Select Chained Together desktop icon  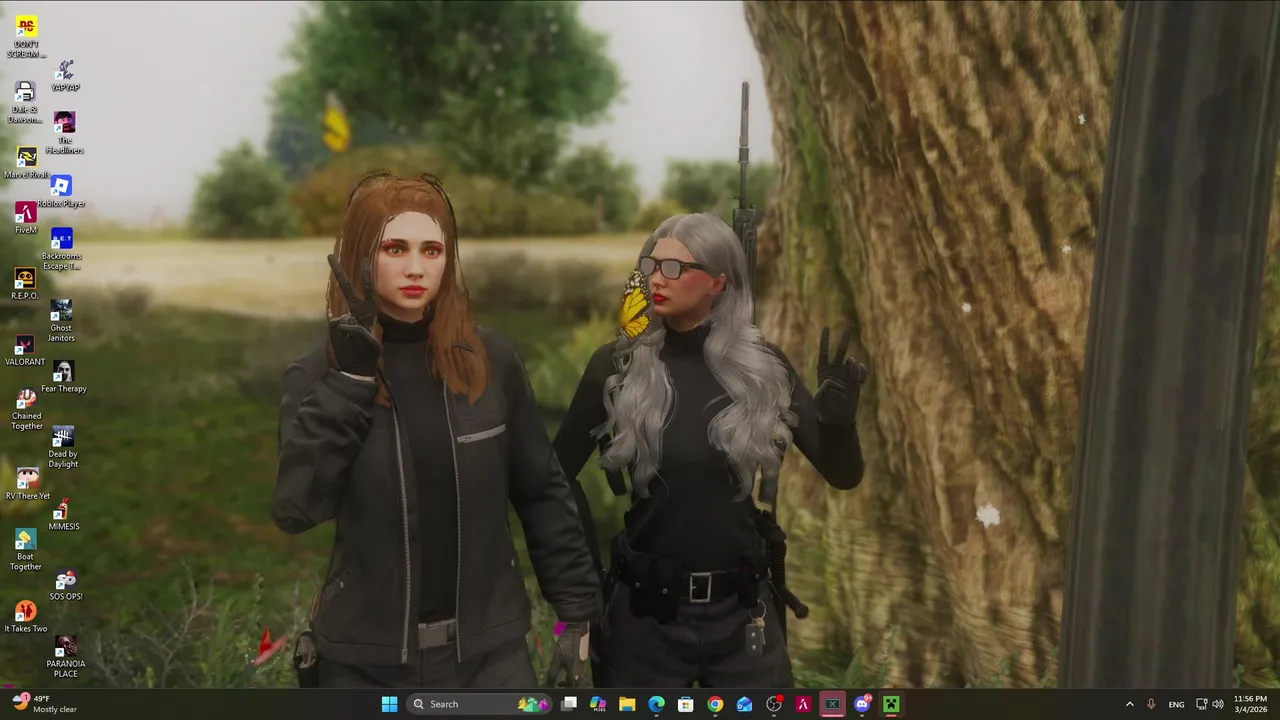(26, 410)
